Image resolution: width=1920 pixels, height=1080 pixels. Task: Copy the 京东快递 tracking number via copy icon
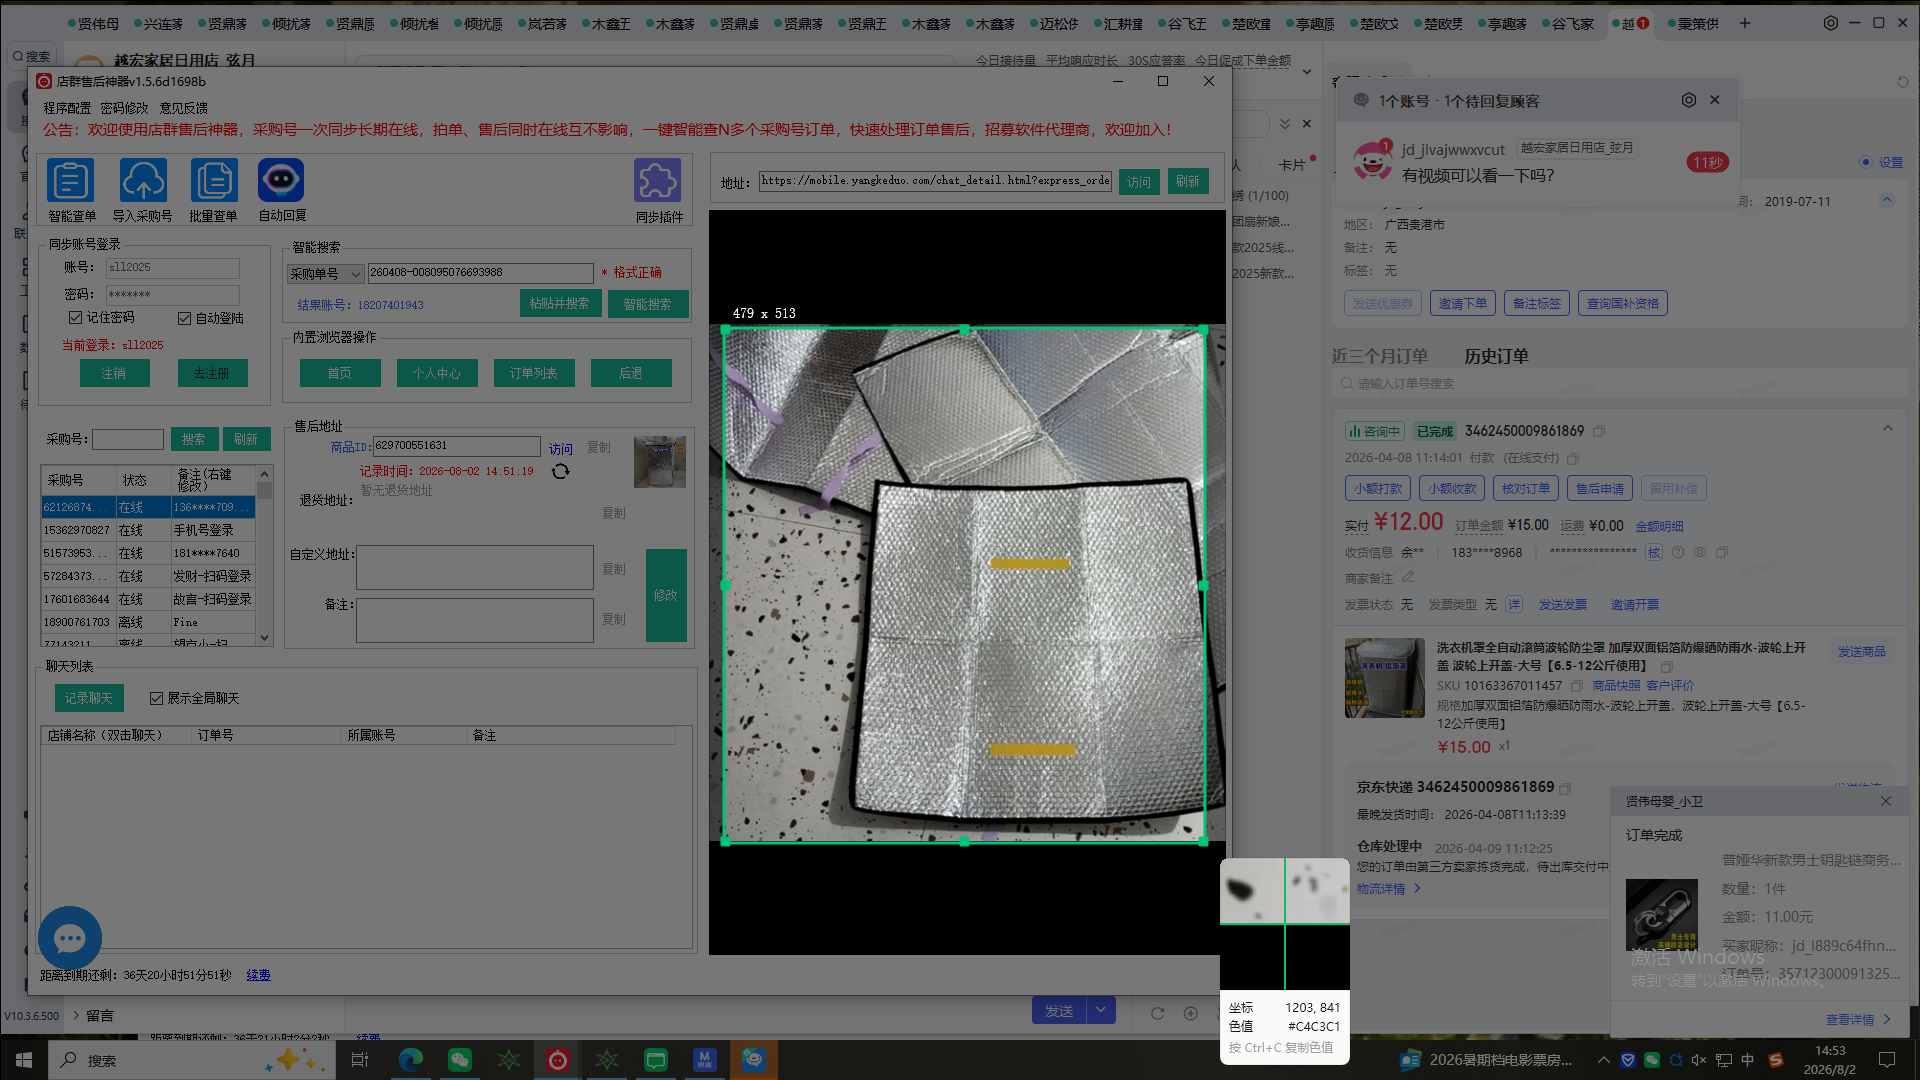1565,788
